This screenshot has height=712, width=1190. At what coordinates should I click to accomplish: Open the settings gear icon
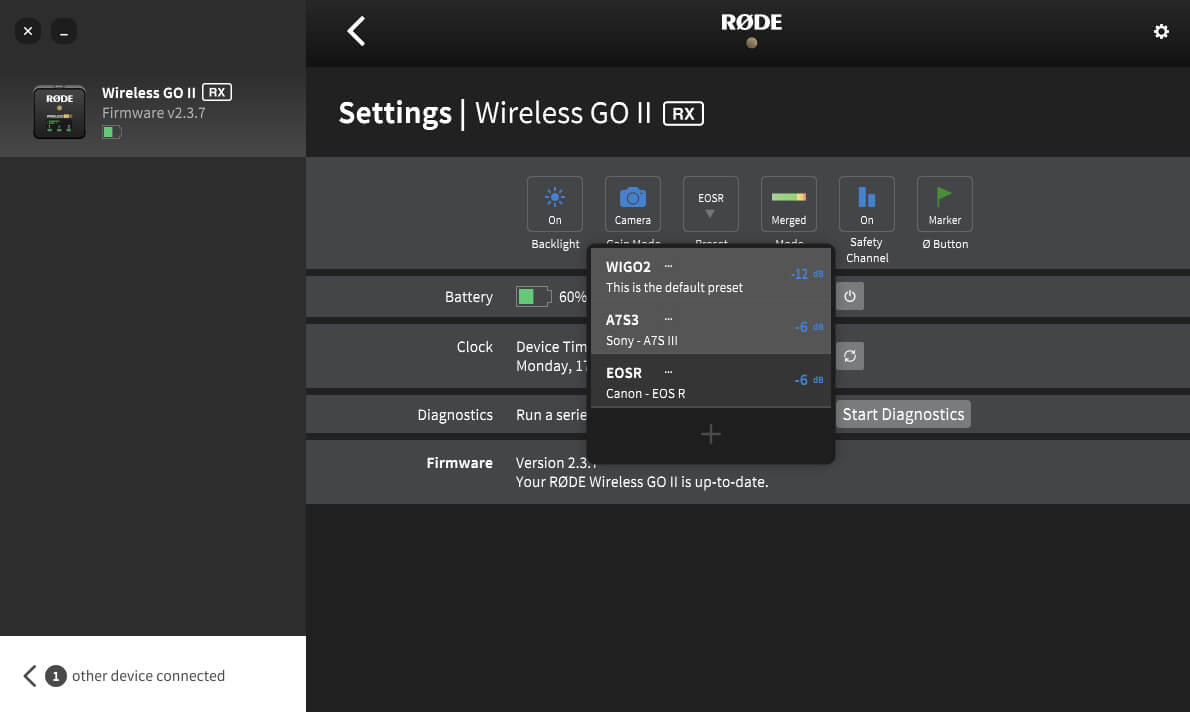point(1161,32)
